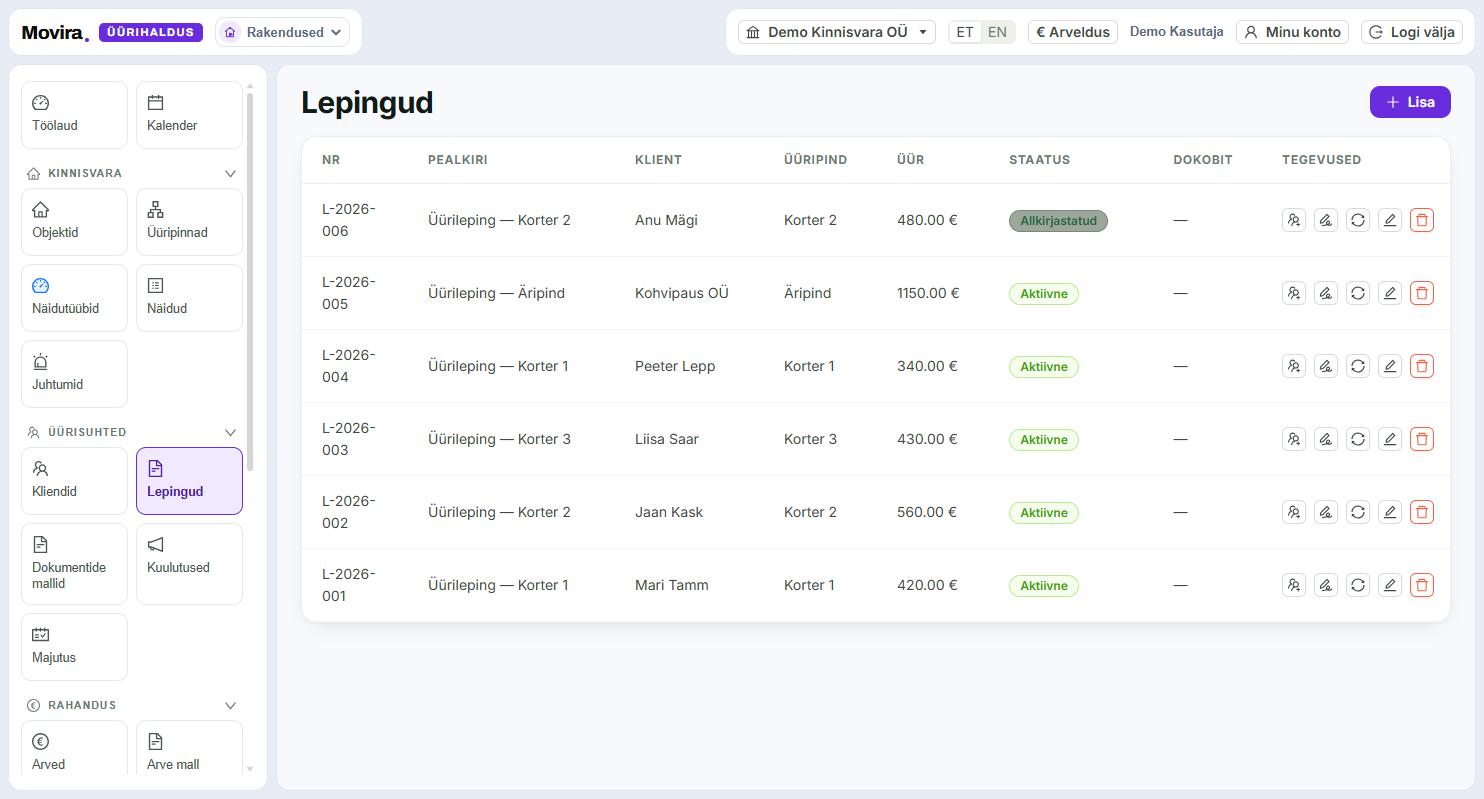The image size is (1484, 799).
Task: Open Töölaud dashboard from the sidebar
Action: 74,115
